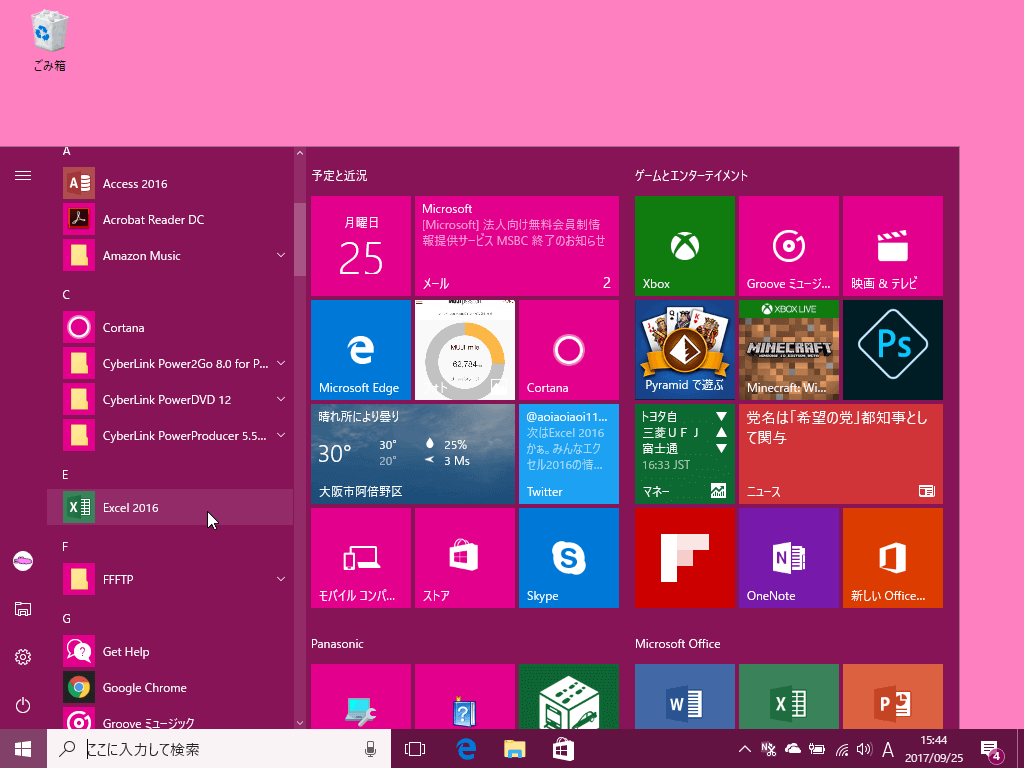
Task: Open the Pyramid で遊ぶ solitaire tile
Action: pos(685,349)
